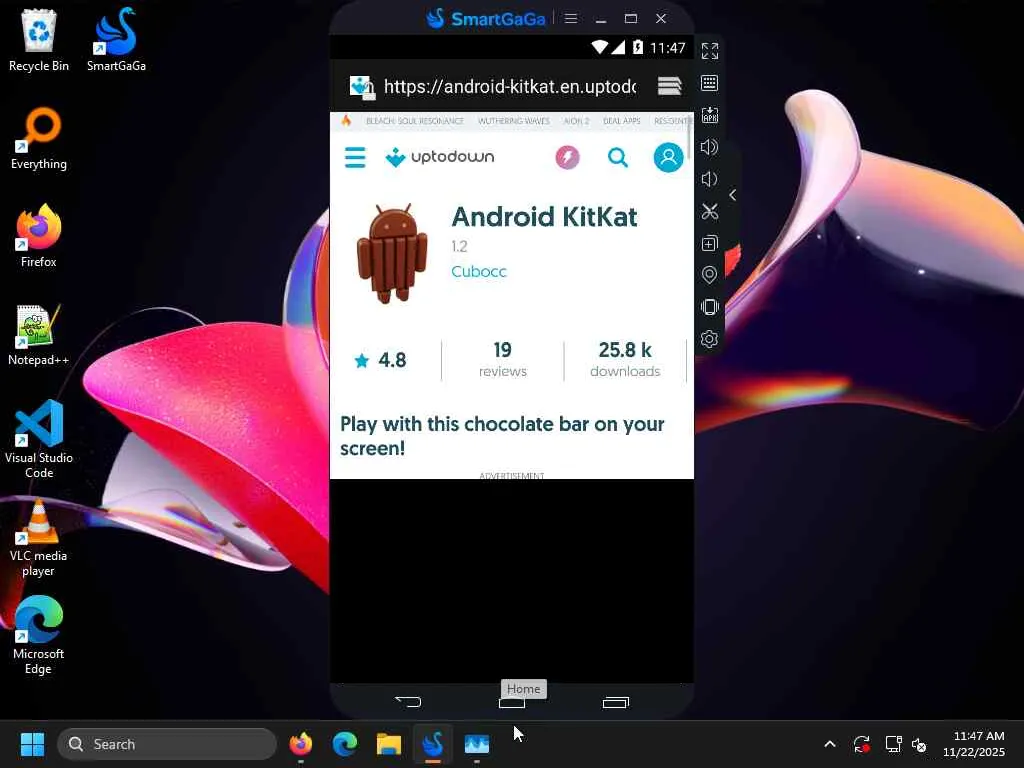Screen dimensions: 1024x768
Task: Open the Deal Apps trending link
Action: (x=622, y=121)
